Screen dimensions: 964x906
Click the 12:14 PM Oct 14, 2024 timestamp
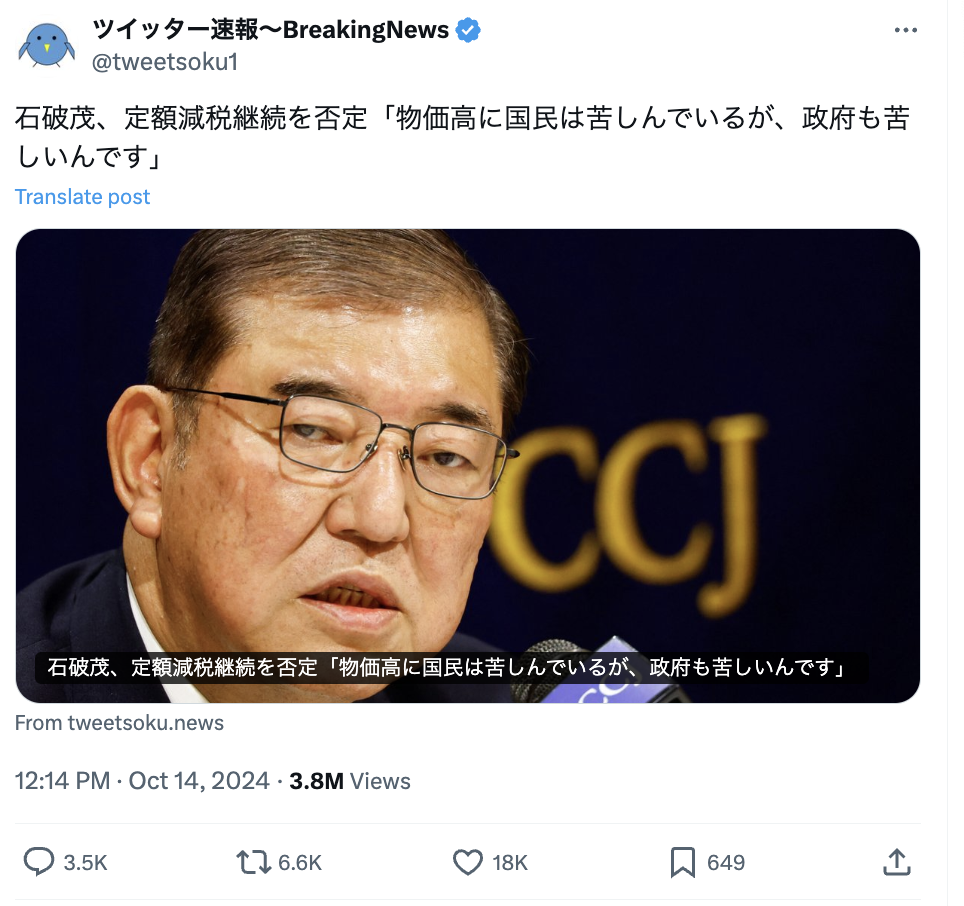[x=142, y=781]
